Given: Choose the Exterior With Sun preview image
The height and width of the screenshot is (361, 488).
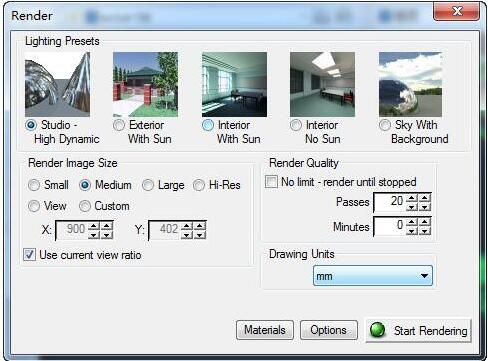Looking at the screenshot, I should (145, 84).
